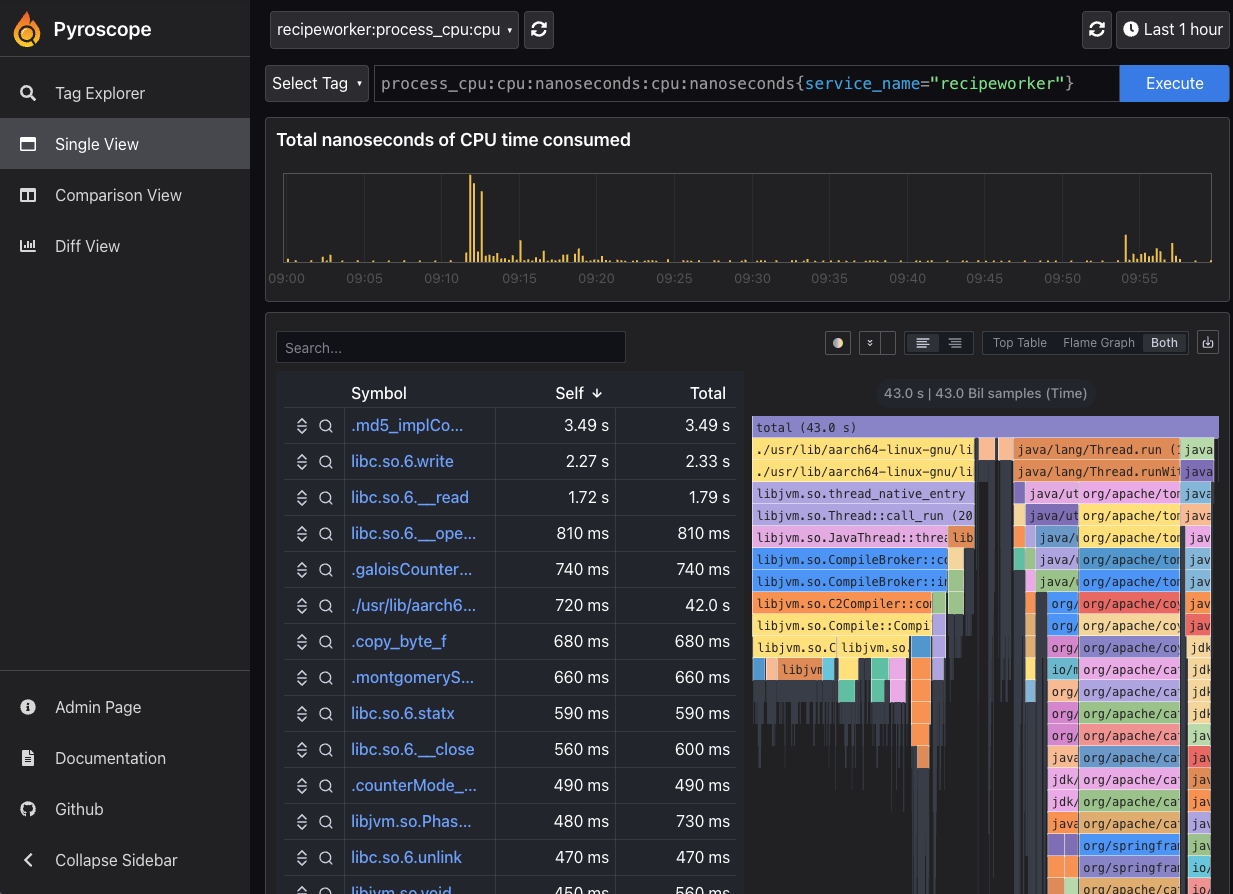This screenshot has width=1233, height=894.
Task: Click the collapse nodes double-chevron button
Action: (870, 343)
